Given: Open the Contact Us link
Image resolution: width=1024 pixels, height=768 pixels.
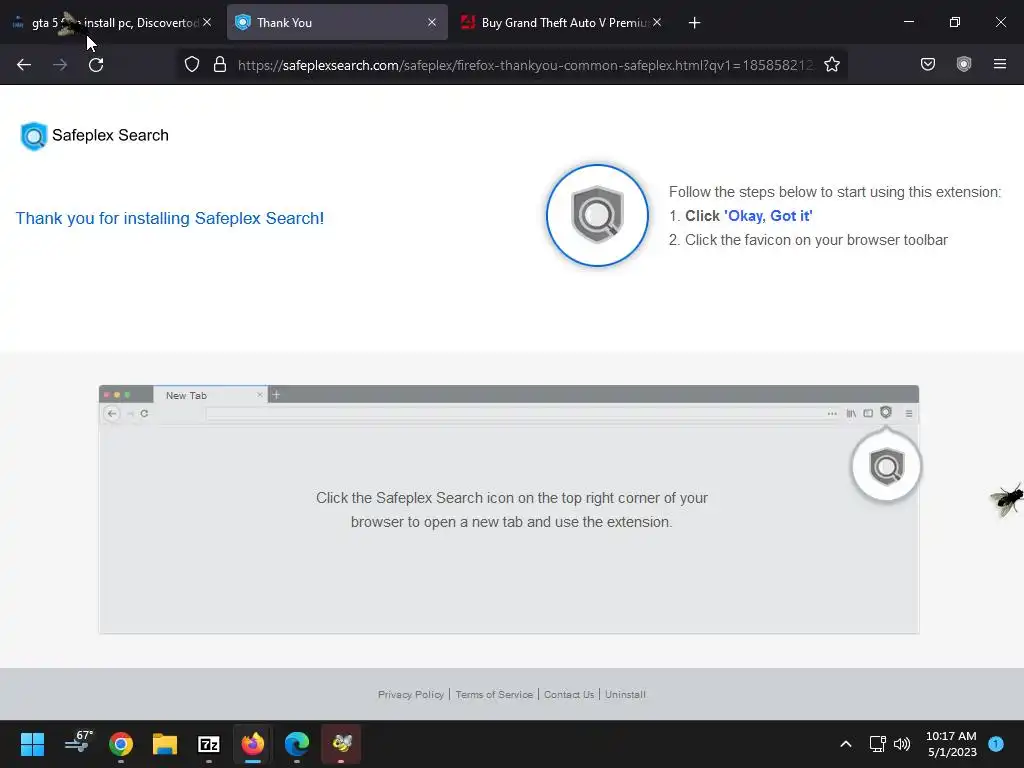Looking at the screenshot, I should pyautogui.click(x=569, y=694).
